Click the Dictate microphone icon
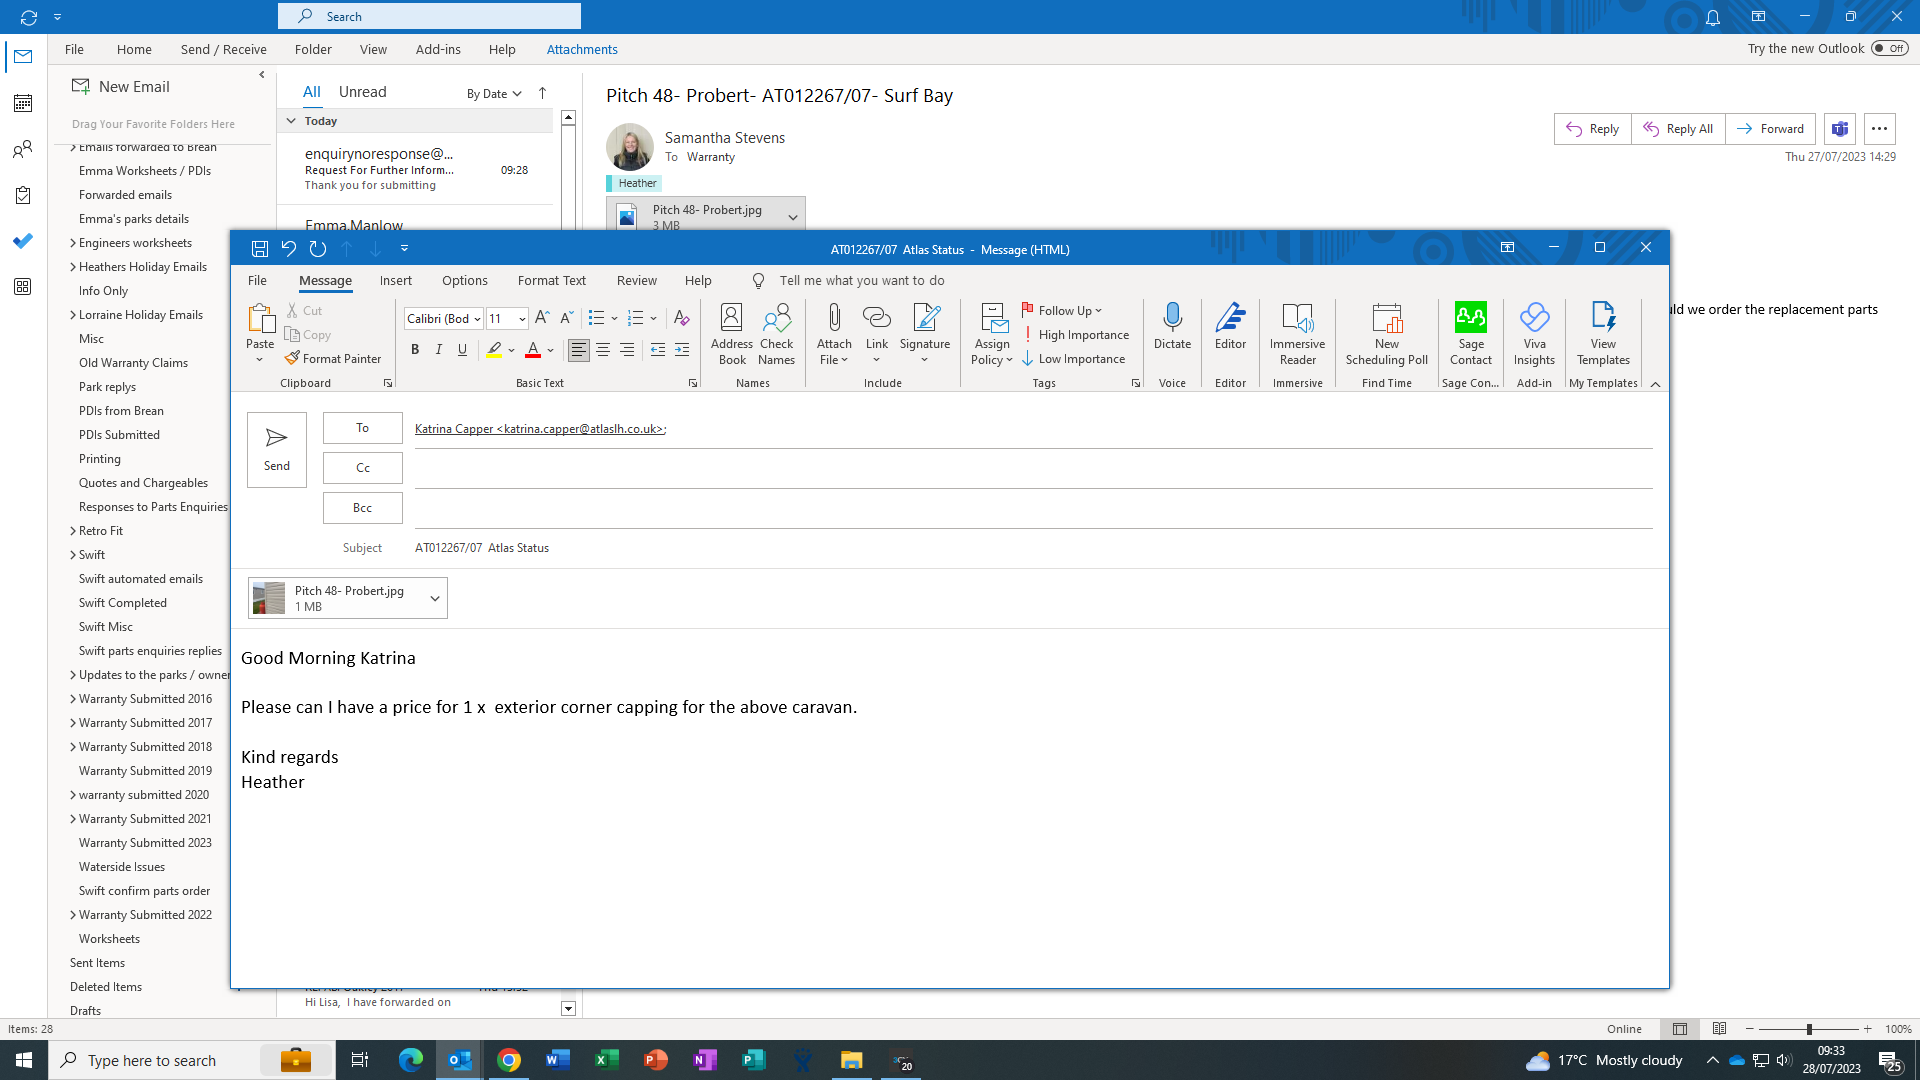Image resolution: width=1920 pixels, height=1080 pixels. pyautogui.click(x=1172, y=319)
